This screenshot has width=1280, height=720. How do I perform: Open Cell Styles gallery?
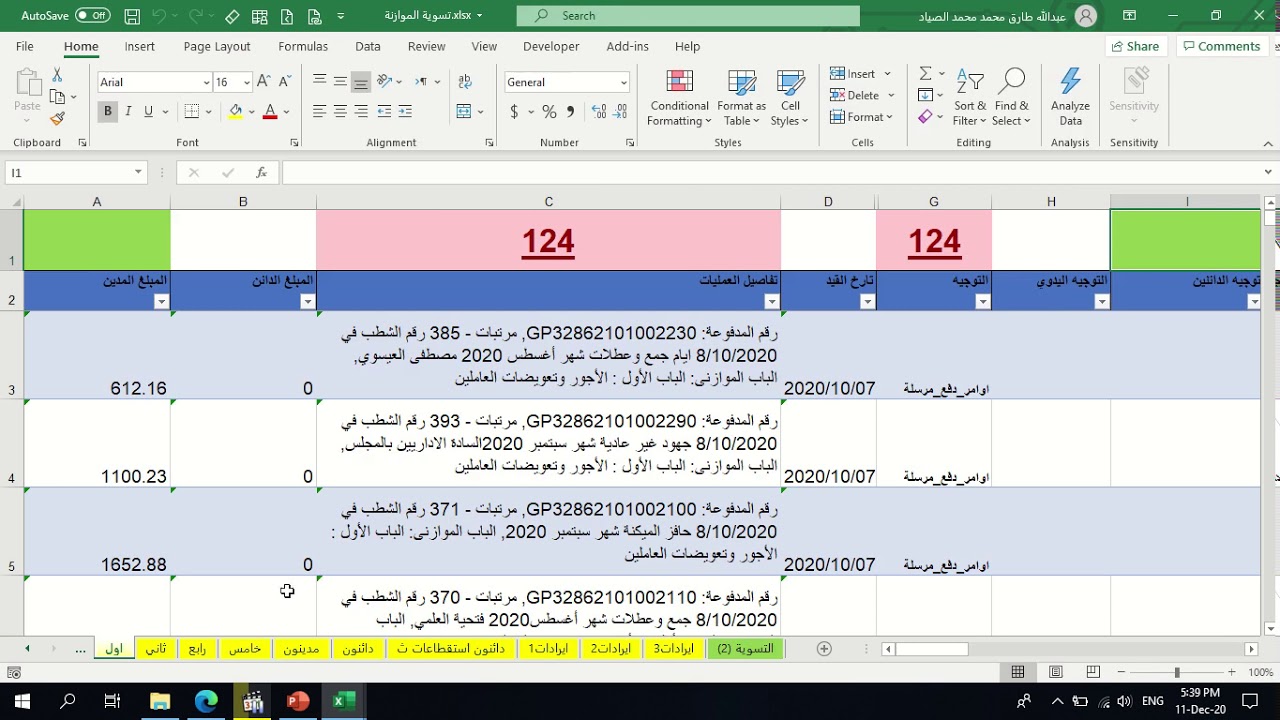point(790,98)
